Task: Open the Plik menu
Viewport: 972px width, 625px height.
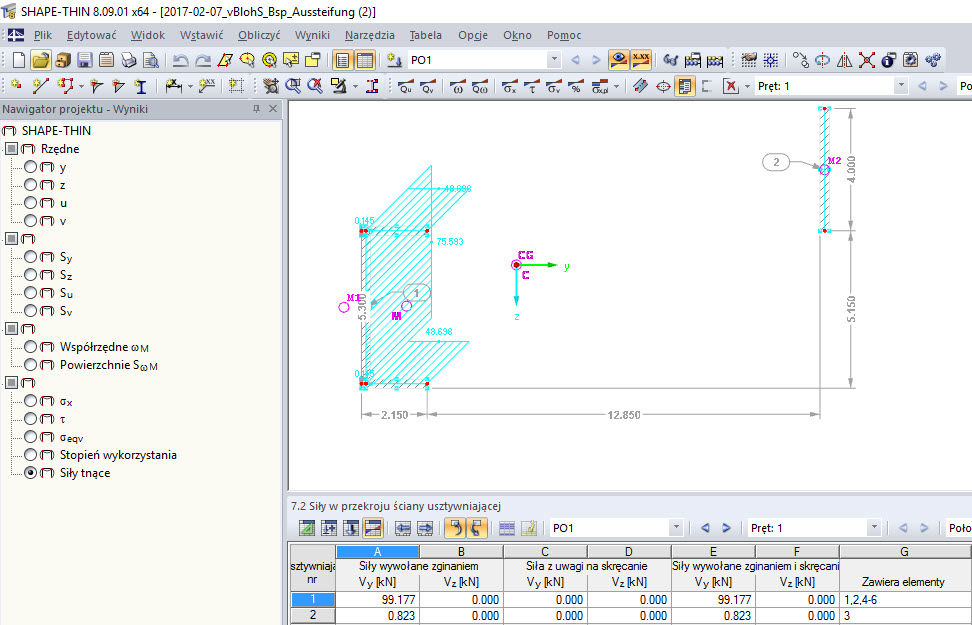Action: [x=43, y=35]
